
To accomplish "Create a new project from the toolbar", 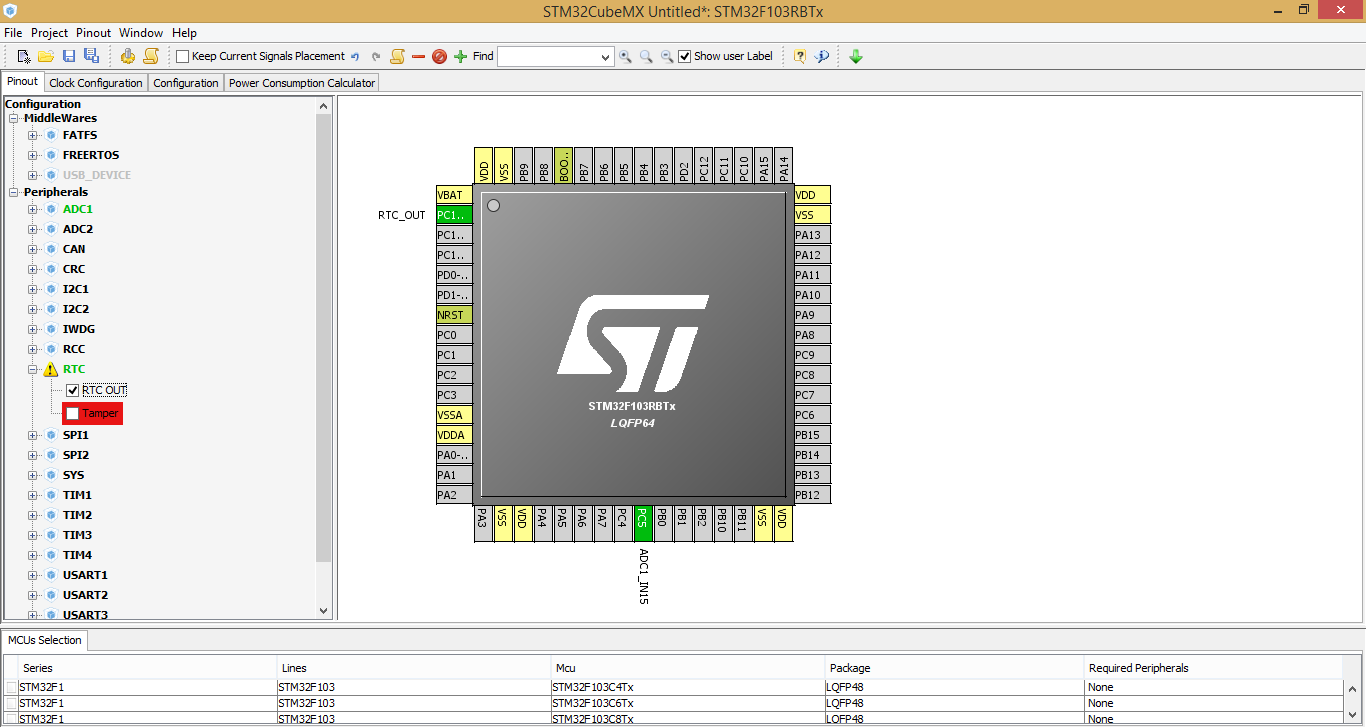I will pos(22,56).
